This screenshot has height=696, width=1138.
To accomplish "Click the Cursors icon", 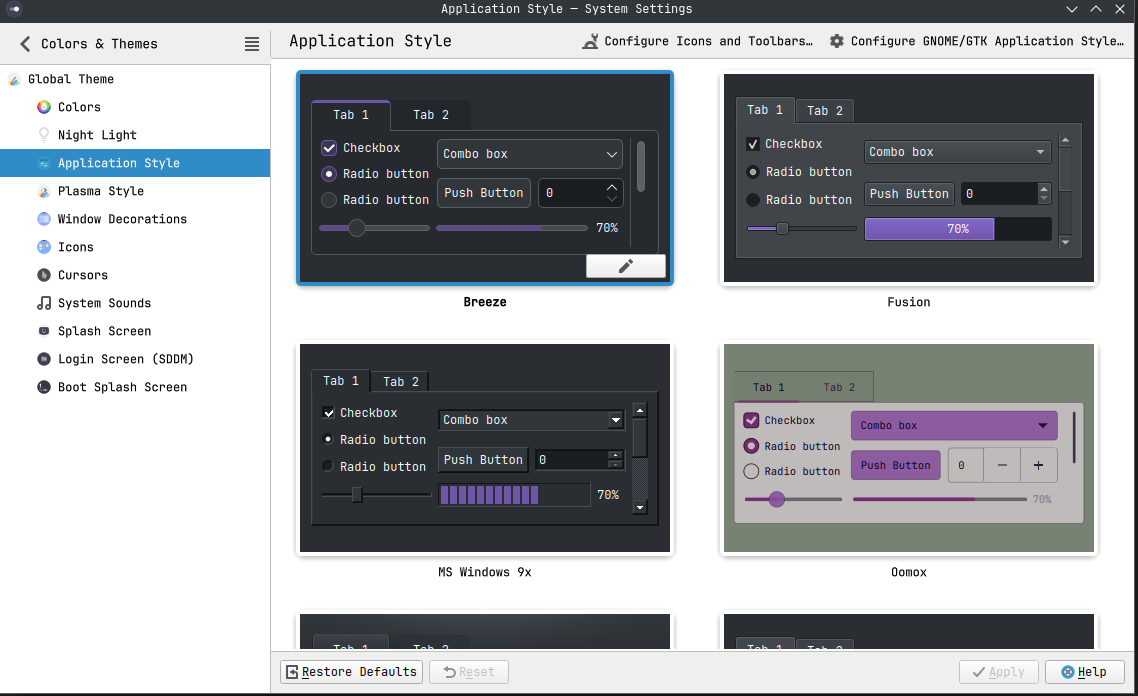I will click(44, 275).
